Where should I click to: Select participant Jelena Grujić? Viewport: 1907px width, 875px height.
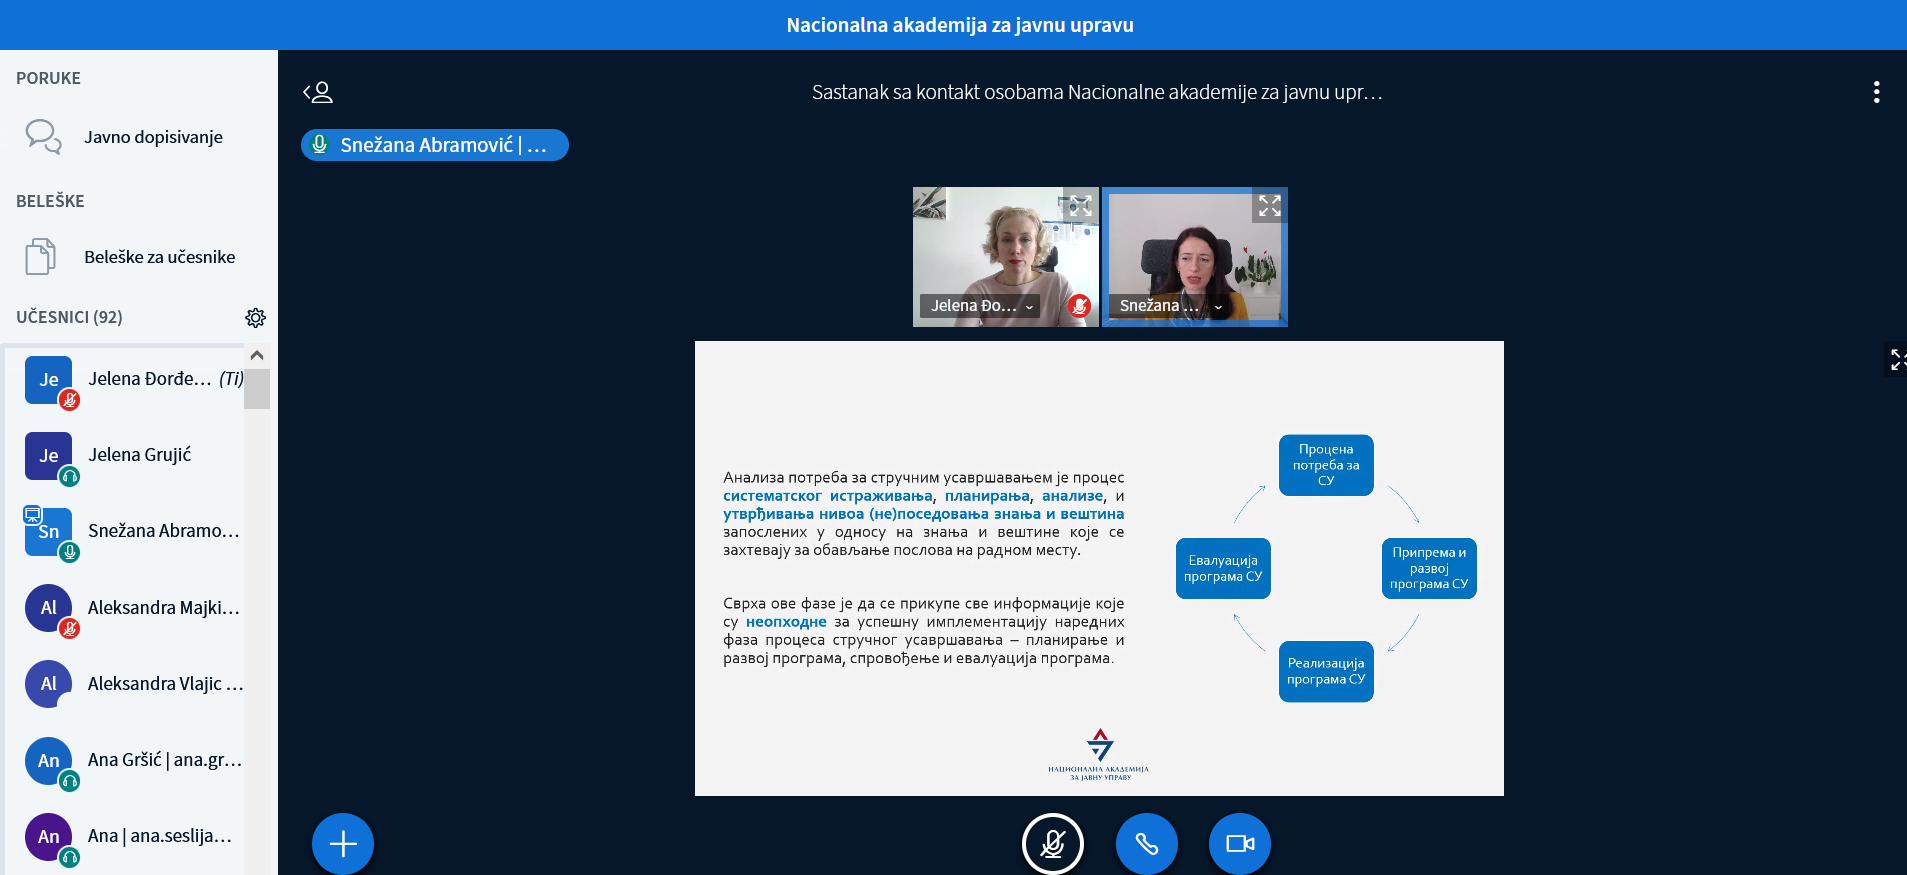tap(139, 455)
